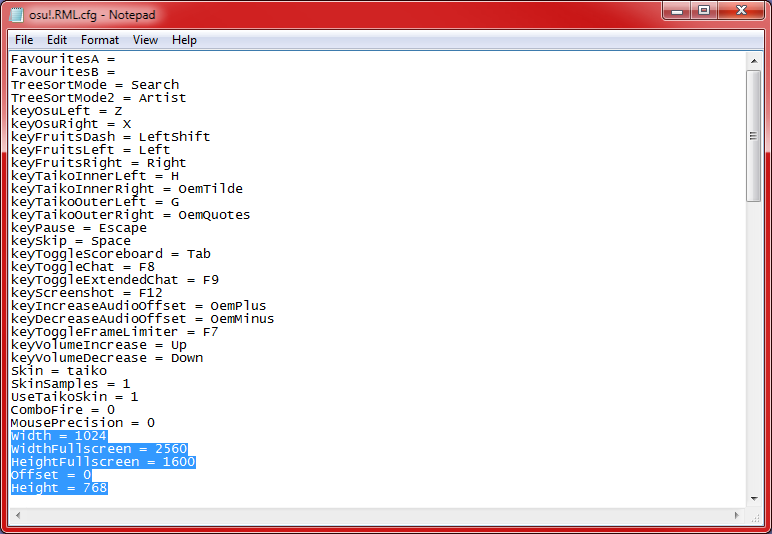Viewport: 772px width, 534px height.
Task: Open the File menu
Action: [x=24, y=40]
